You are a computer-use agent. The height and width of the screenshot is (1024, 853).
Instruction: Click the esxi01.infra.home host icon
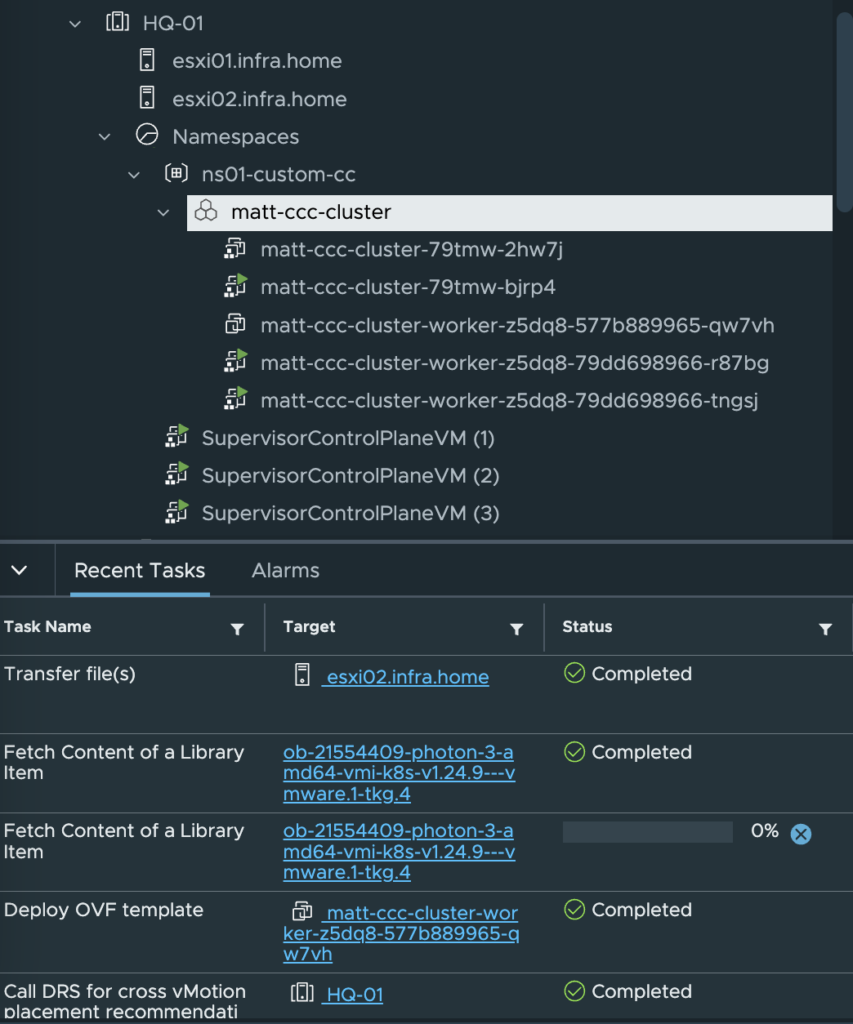click(147, 60)
